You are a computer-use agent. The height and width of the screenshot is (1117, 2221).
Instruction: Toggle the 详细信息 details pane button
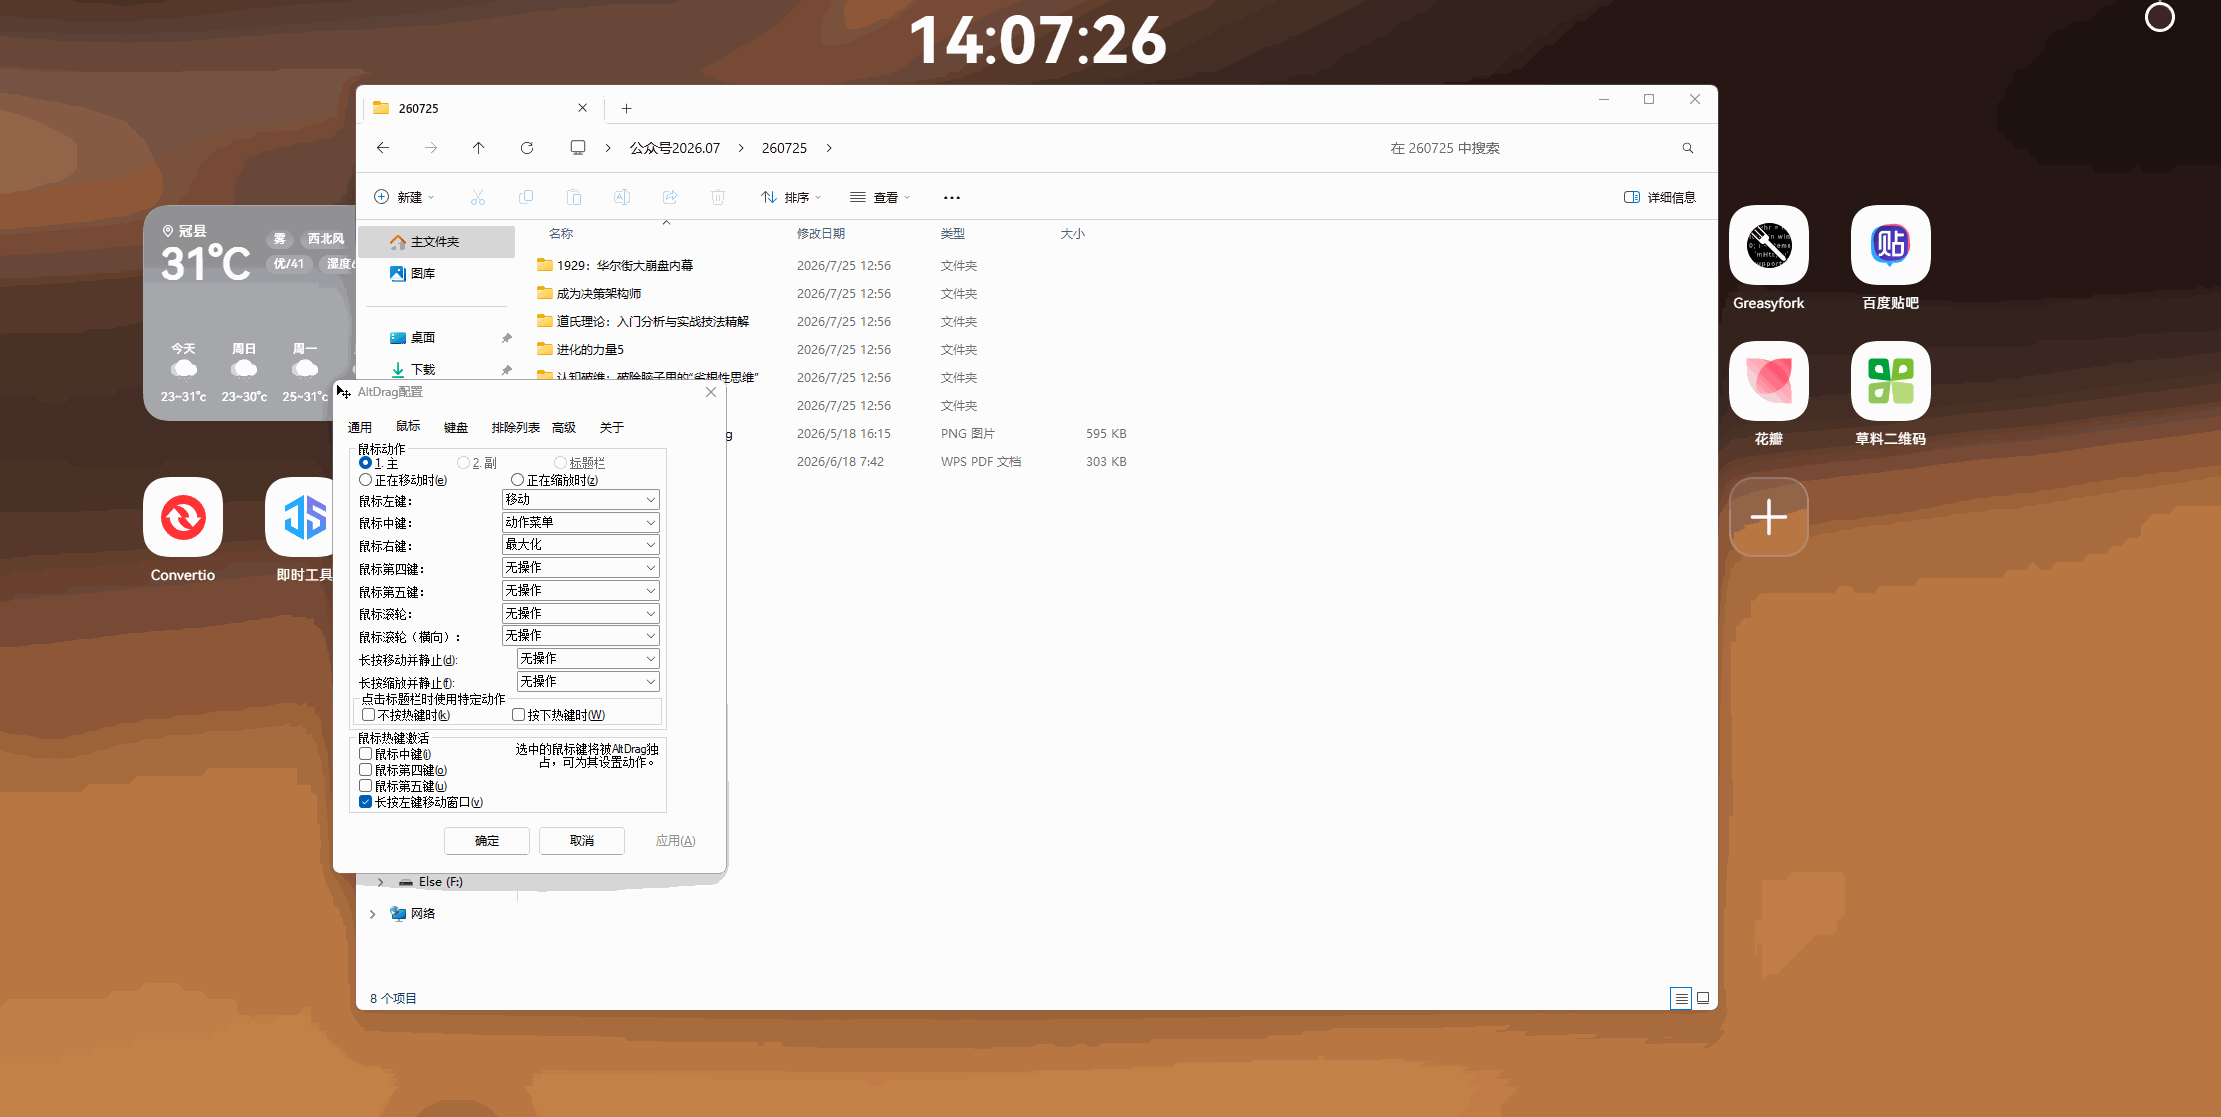[x=1660, y=197]
